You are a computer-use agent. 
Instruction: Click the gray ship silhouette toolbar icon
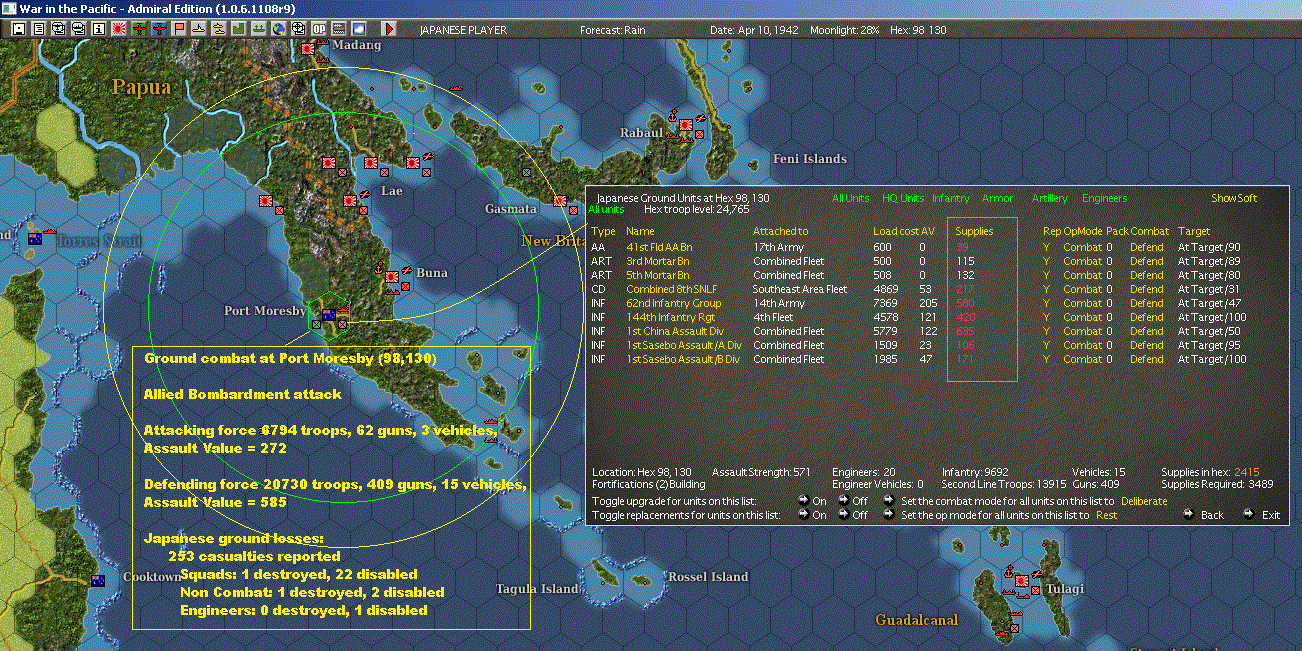pos(260,29)
